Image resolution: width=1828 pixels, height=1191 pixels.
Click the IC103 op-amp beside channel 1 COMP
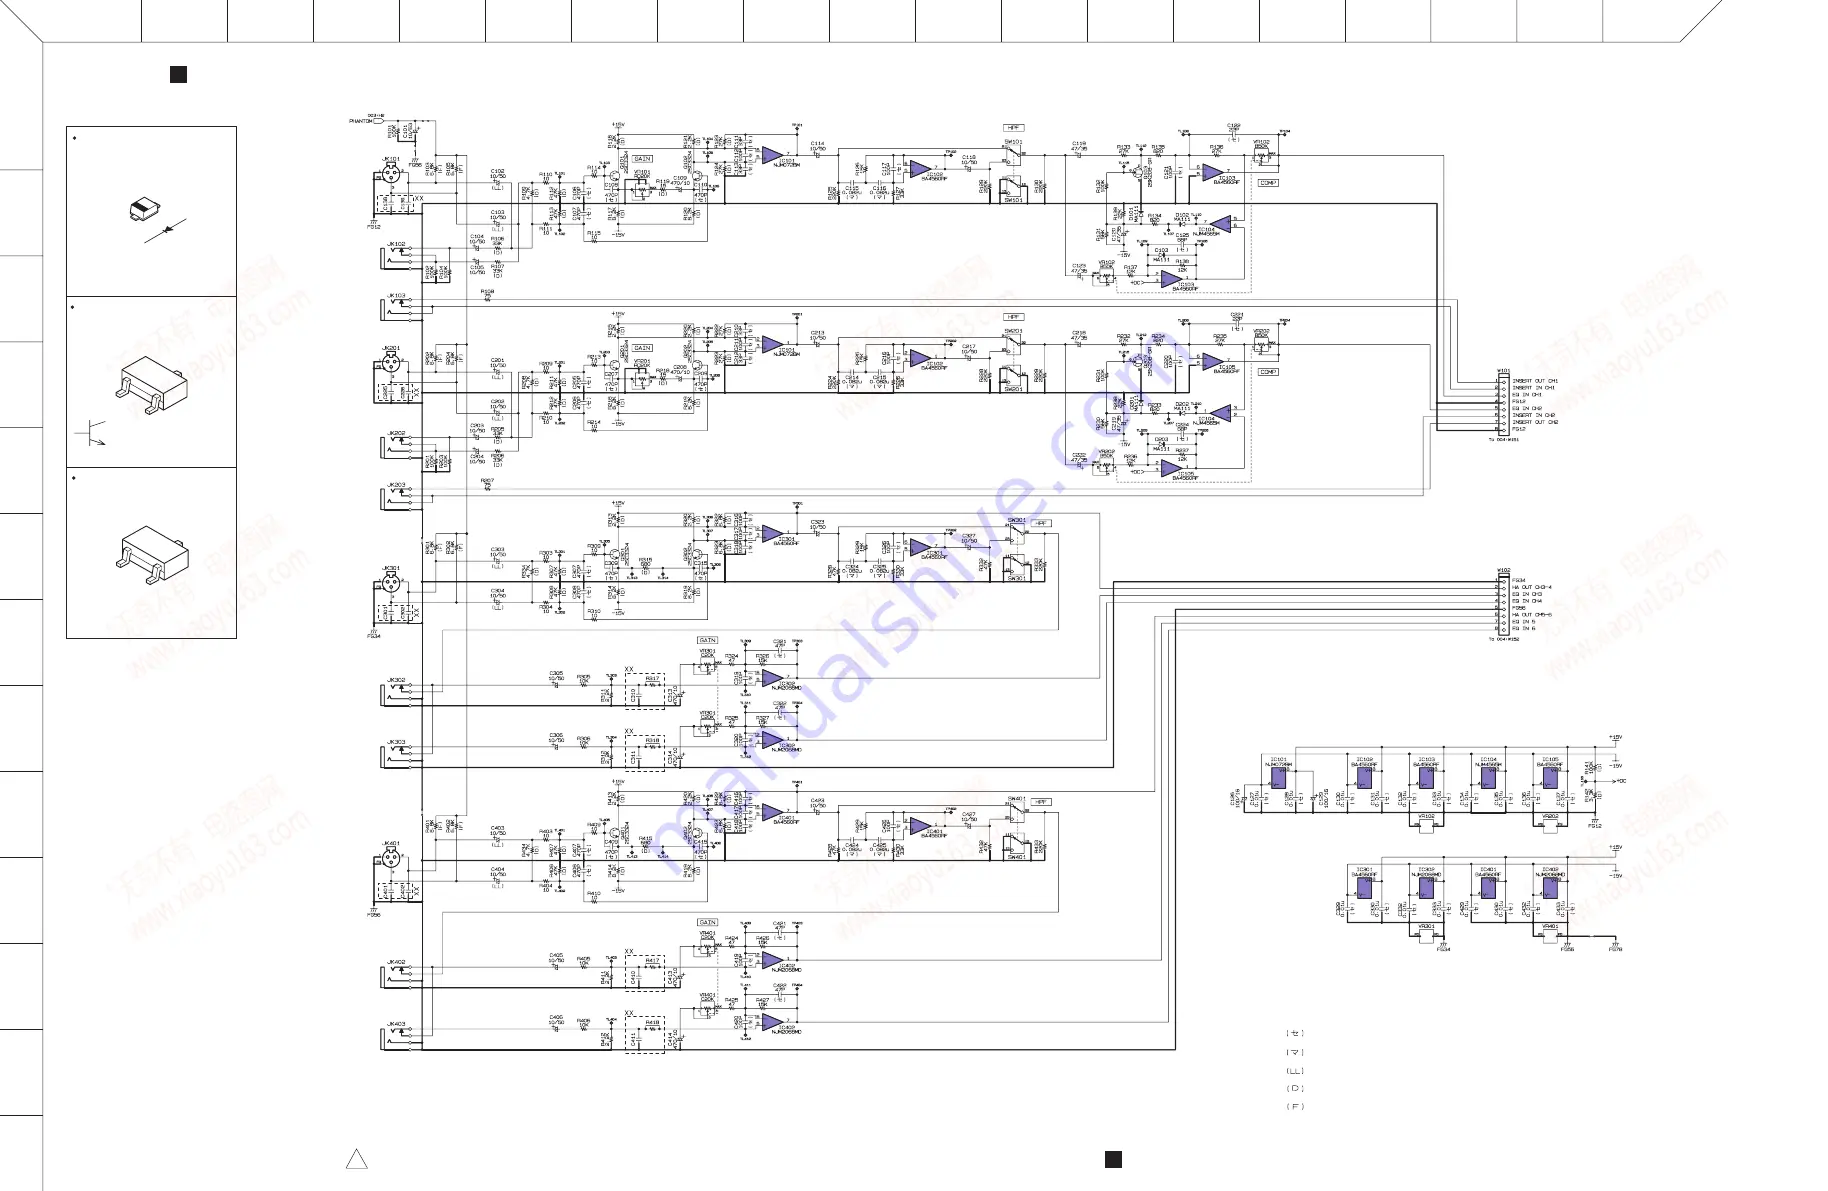pos(1211,173)
